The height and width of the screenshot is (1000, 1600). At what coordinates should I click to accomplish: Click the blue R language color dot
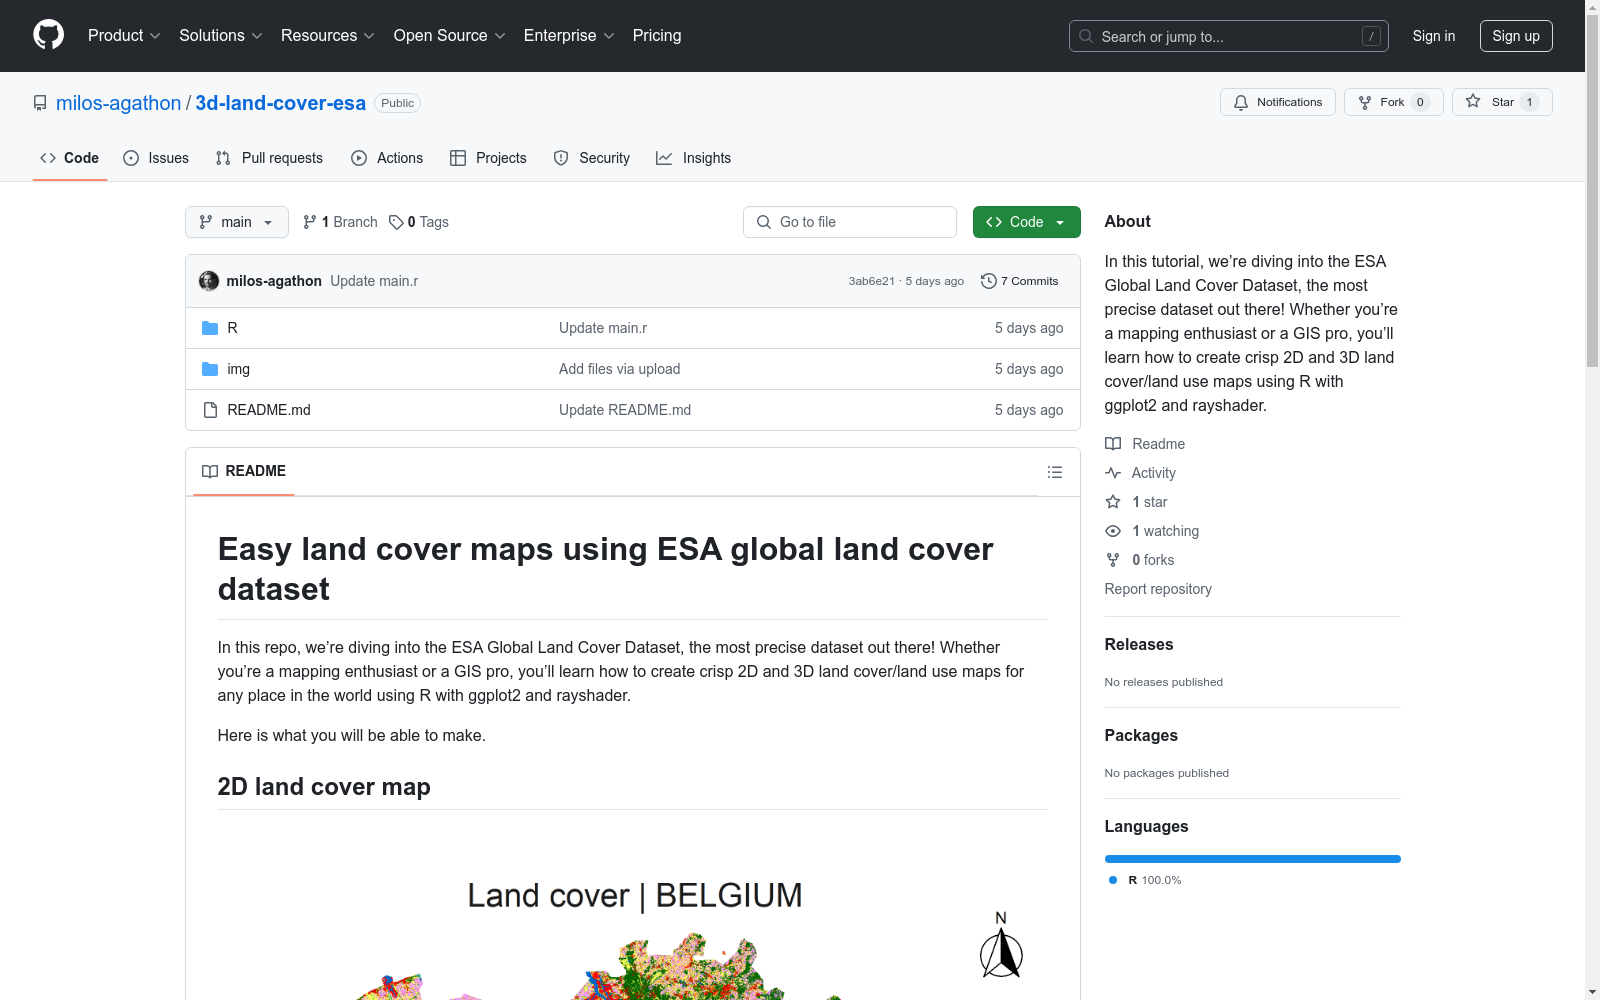(x=1113, y=880)
